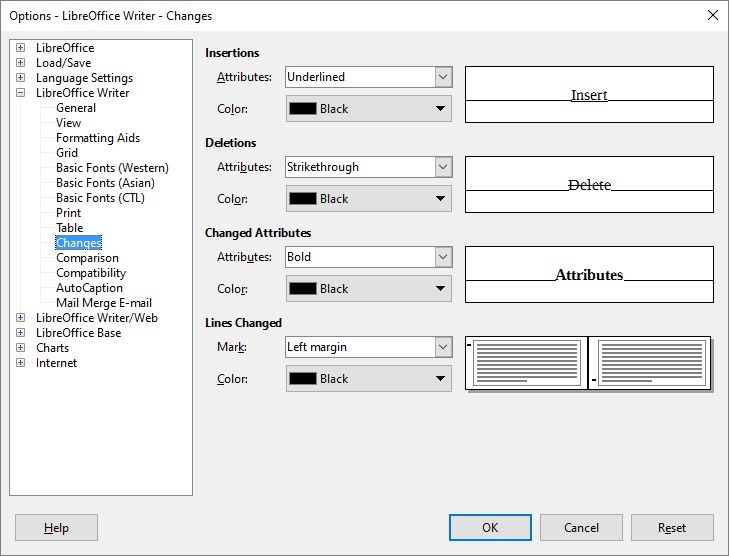Viewport: 729px width, 556px height.
Task: Collapse the LibreOffice Writer tree node
Action: (x=21, y=93)
